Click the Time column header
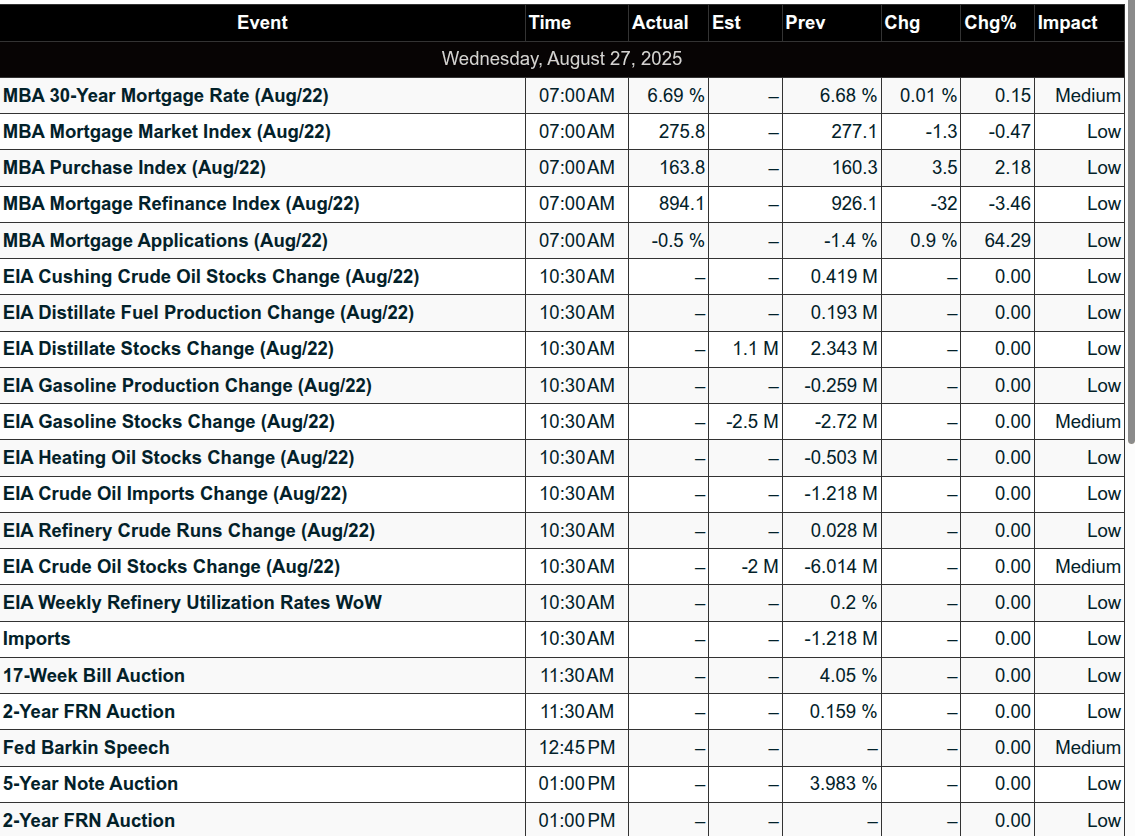1135x836 pixels. [x=549, y=22]
